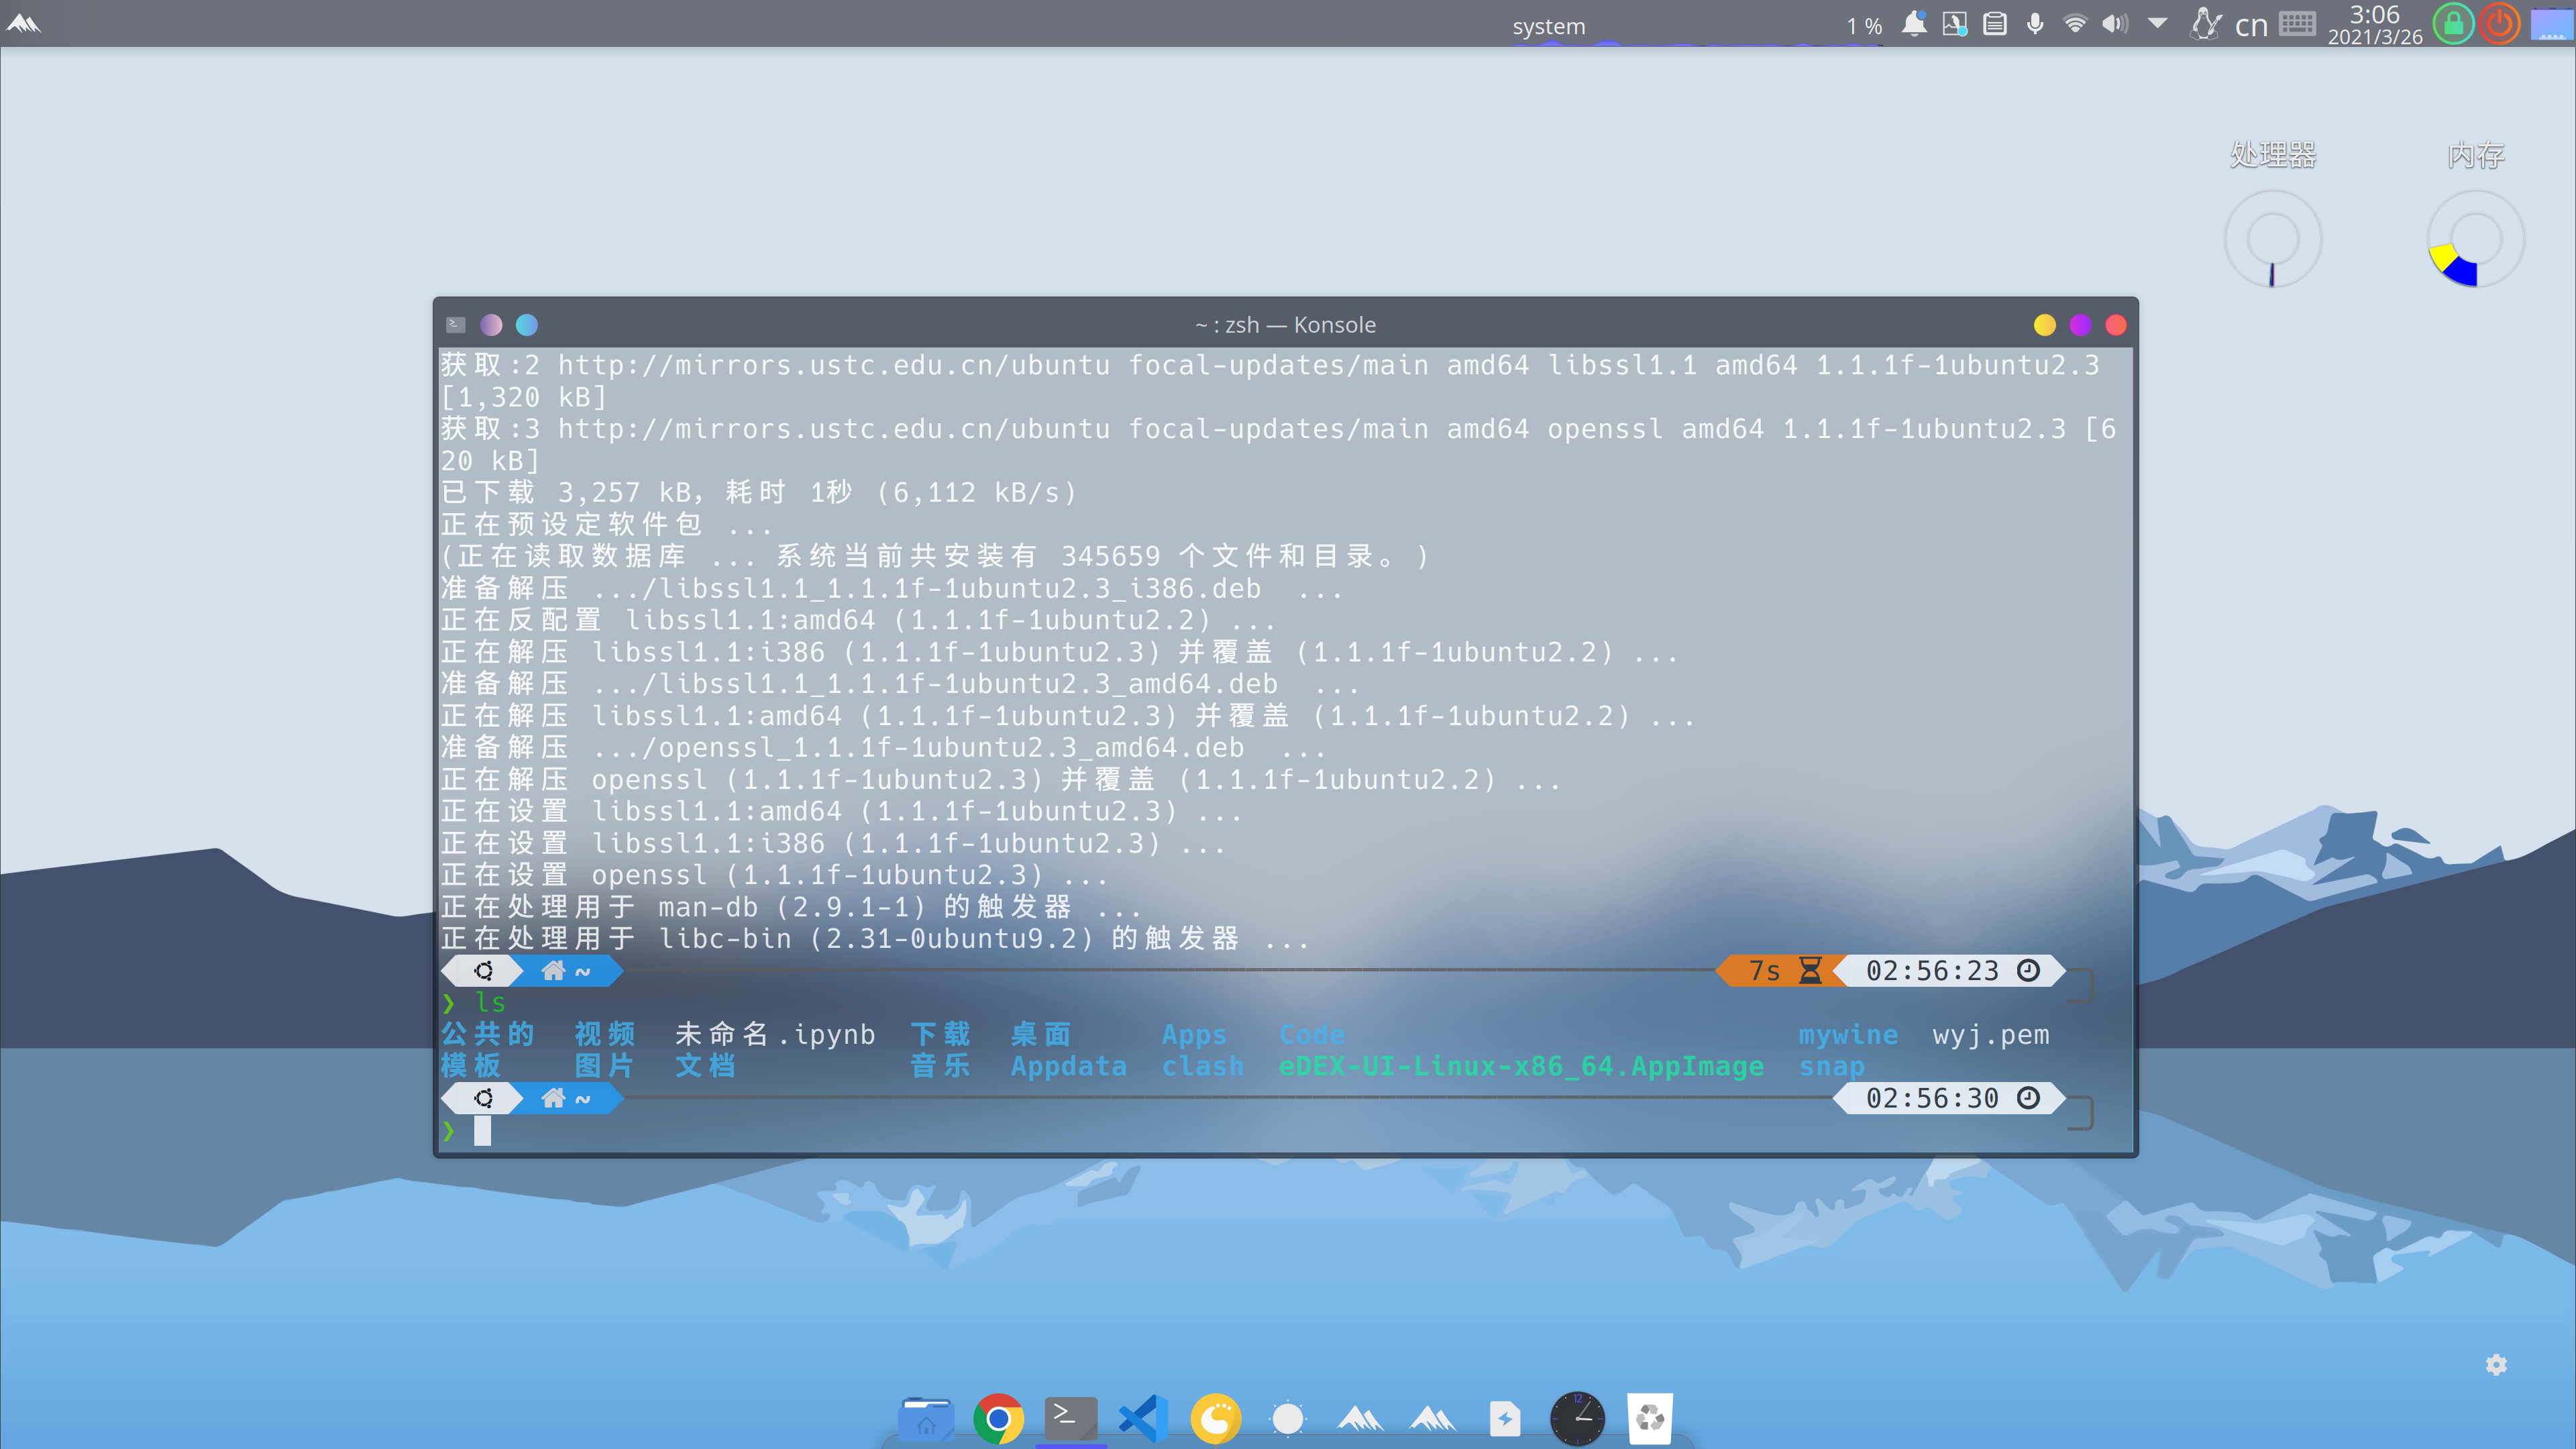Click the Tux penguin input method icon
2576x1449 pixels.
pos(2205,24)
